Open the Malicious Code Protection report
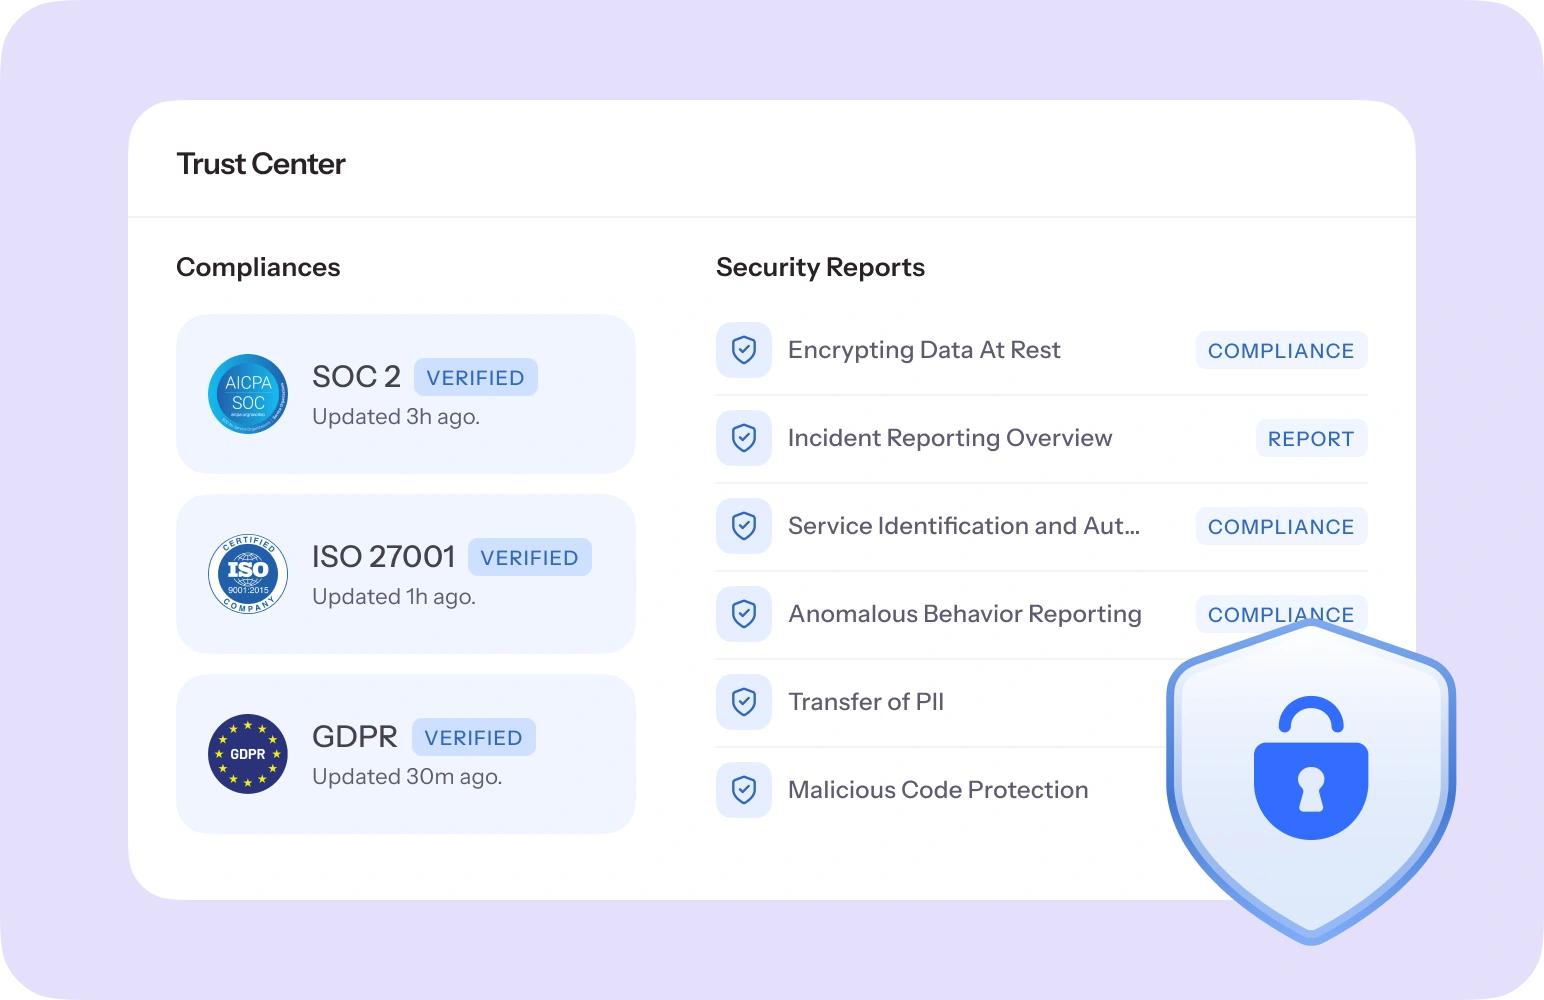1544x1000 pixels. click(938, 790)
